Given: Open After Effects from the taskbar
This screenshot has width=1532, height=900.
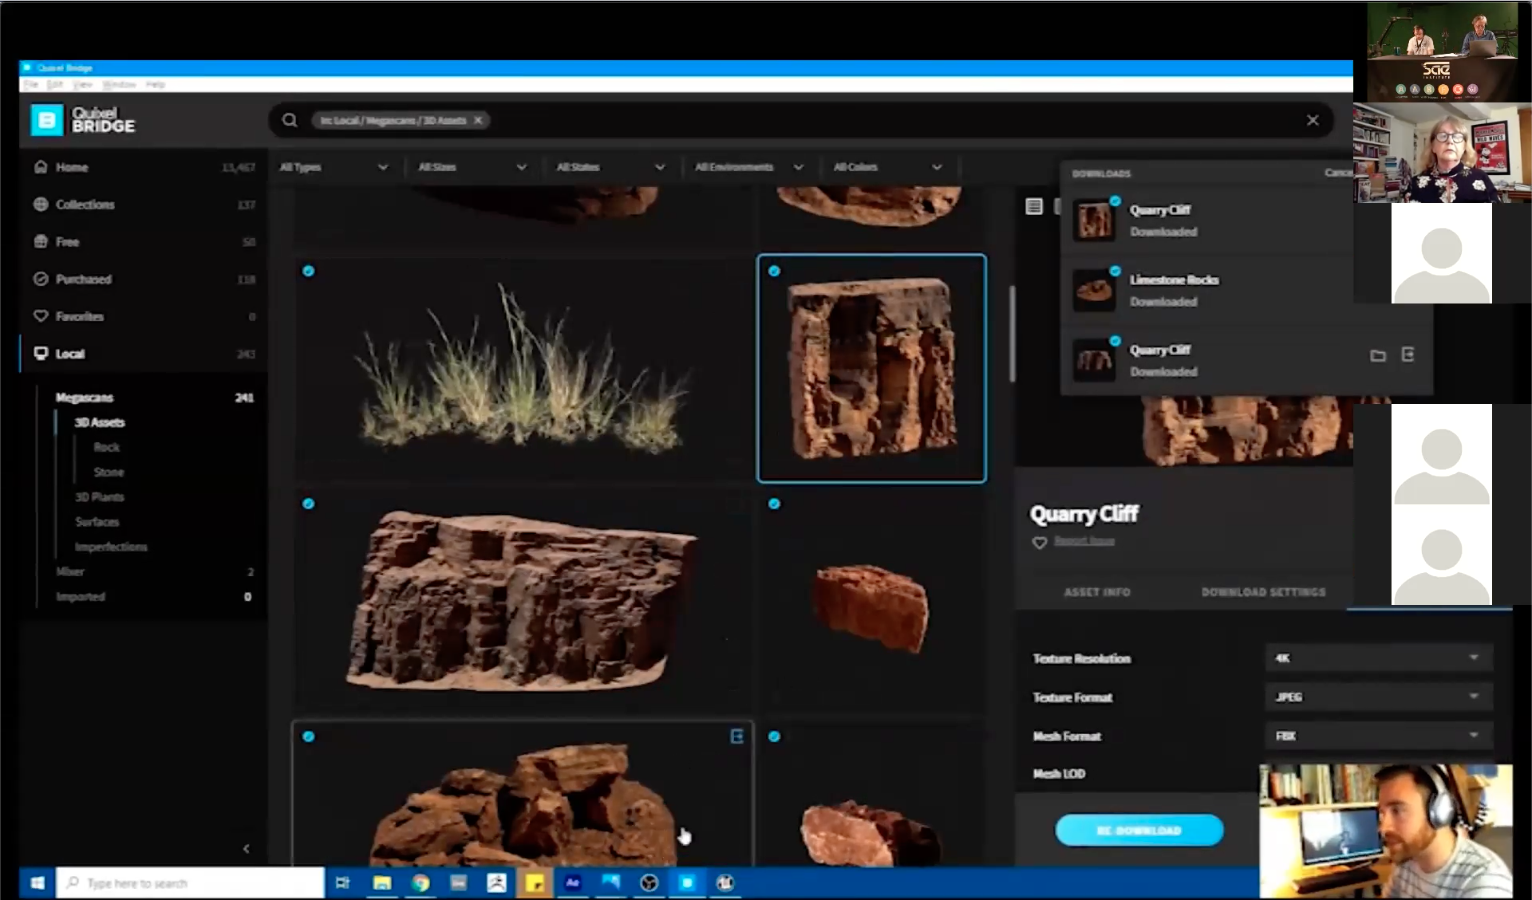Looking at the screenshot, I should click(x=573, y=883).
